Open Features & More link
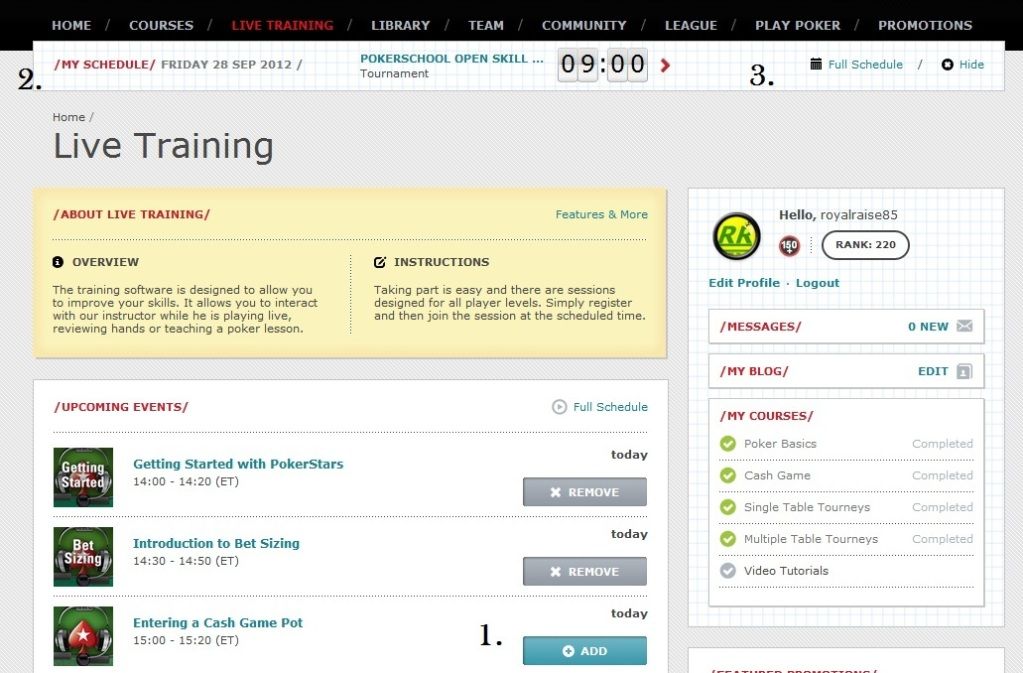Screen dimensions: 1023x673 coord(601,215)
